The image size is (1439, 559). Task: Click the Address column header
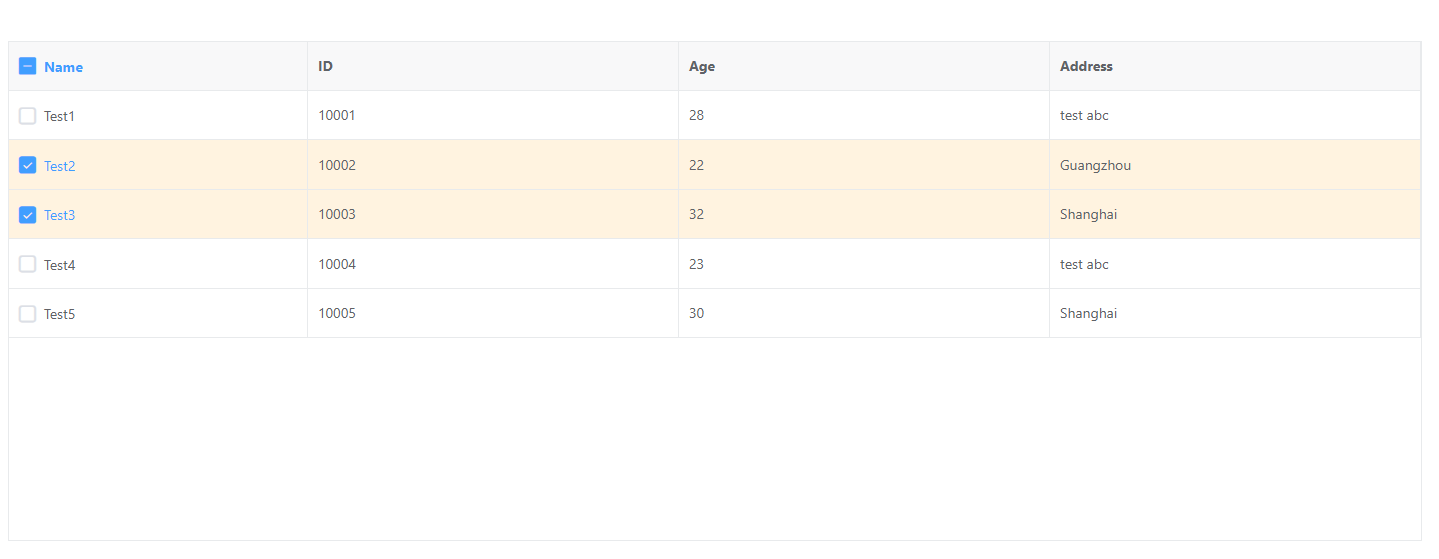point(1086,66)
